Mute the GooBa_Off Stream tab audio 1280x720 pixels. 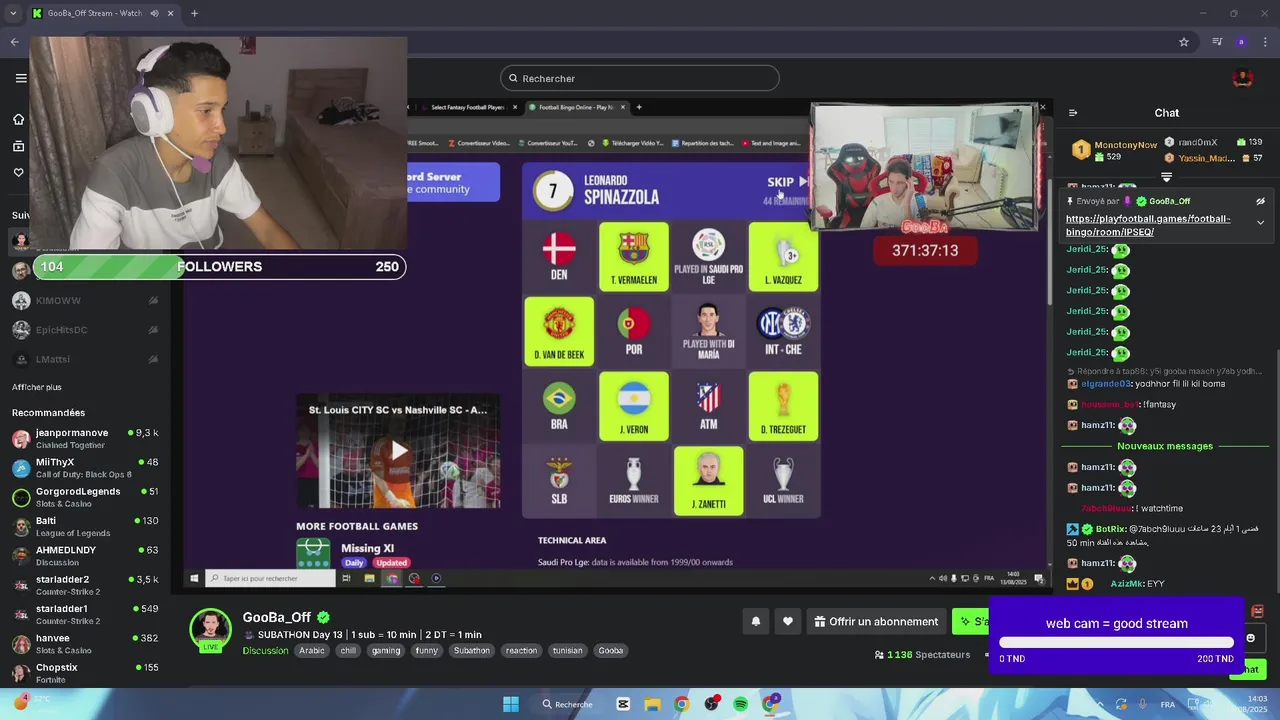pos(155,13)
